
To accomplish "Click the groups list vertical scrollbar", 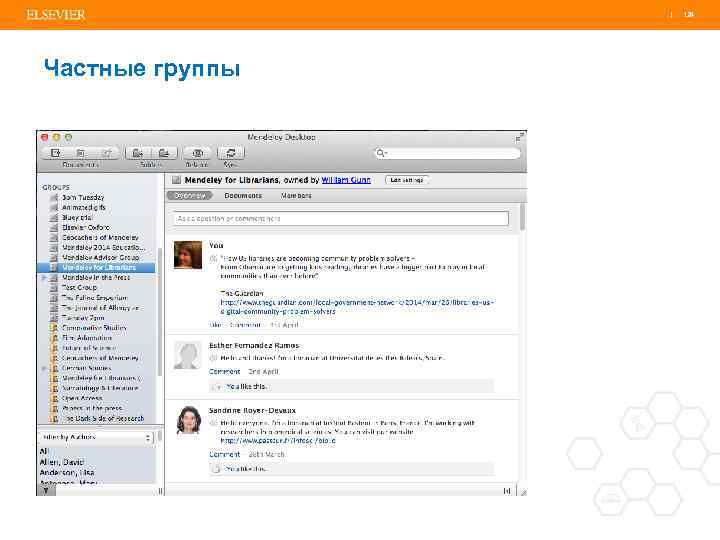I will (x=160, y=312).
